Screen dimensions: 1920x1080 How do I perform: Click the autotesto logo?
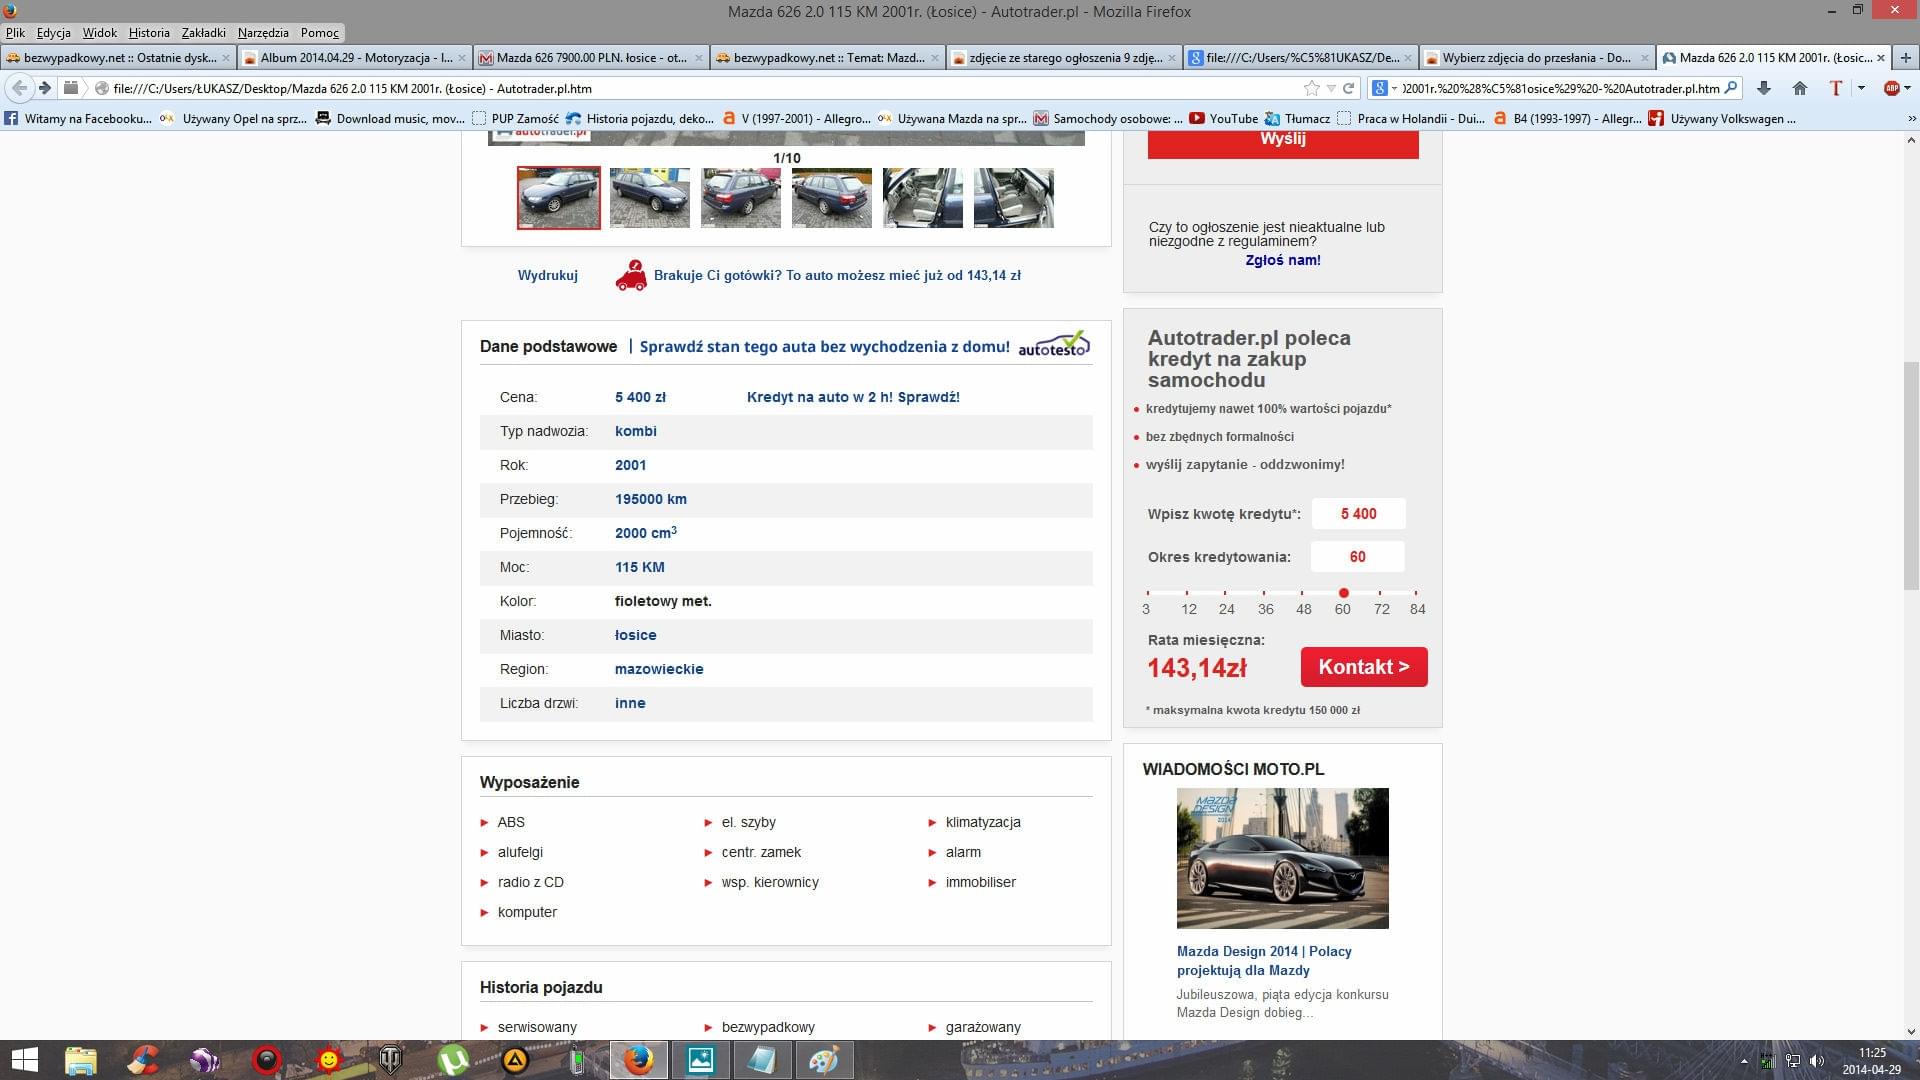point(1054,345)
